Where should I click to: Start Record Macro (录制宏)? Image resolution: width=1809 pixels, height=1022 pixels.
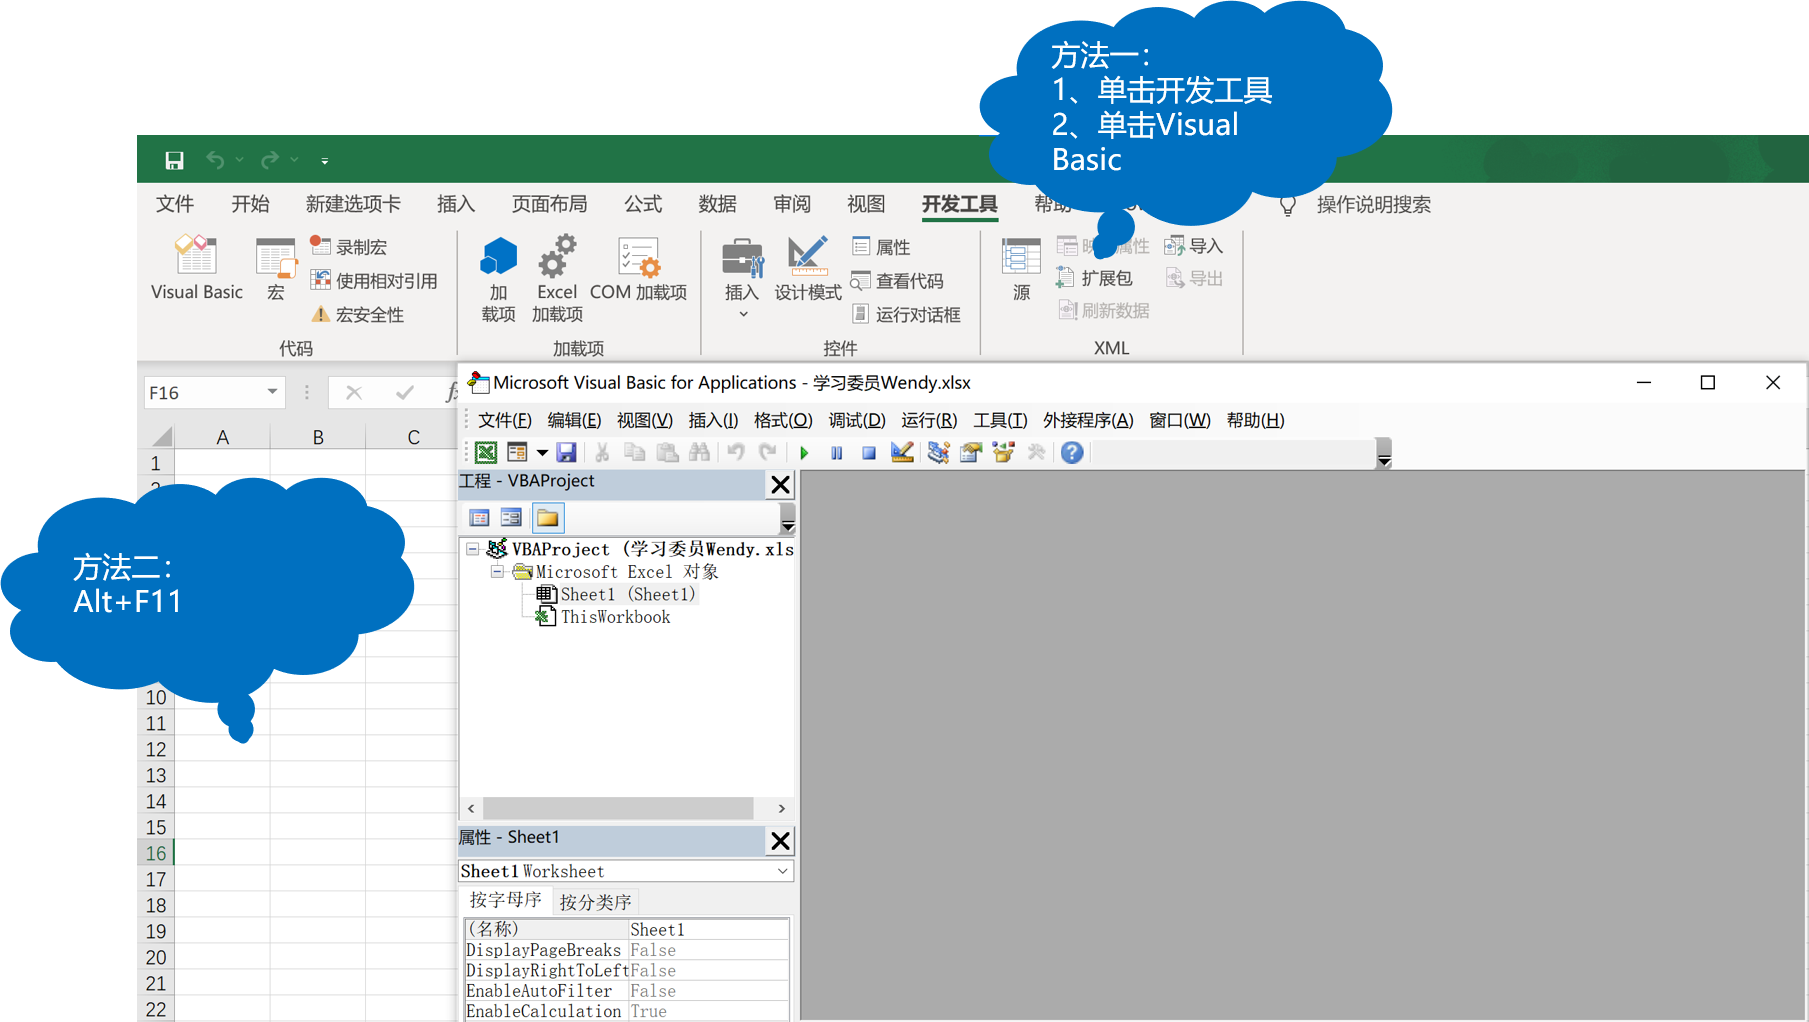coord(348,246)
